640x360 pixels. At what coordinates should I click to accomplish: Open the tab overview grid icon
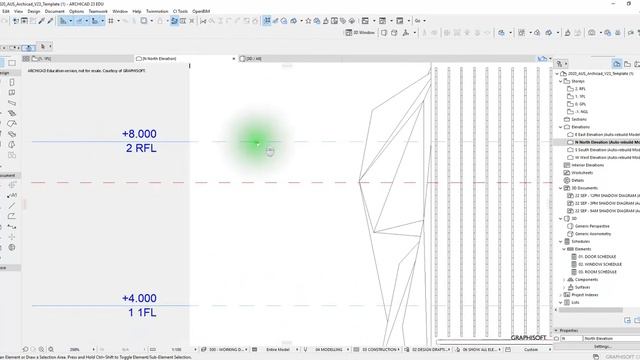[x=26, y=59]
